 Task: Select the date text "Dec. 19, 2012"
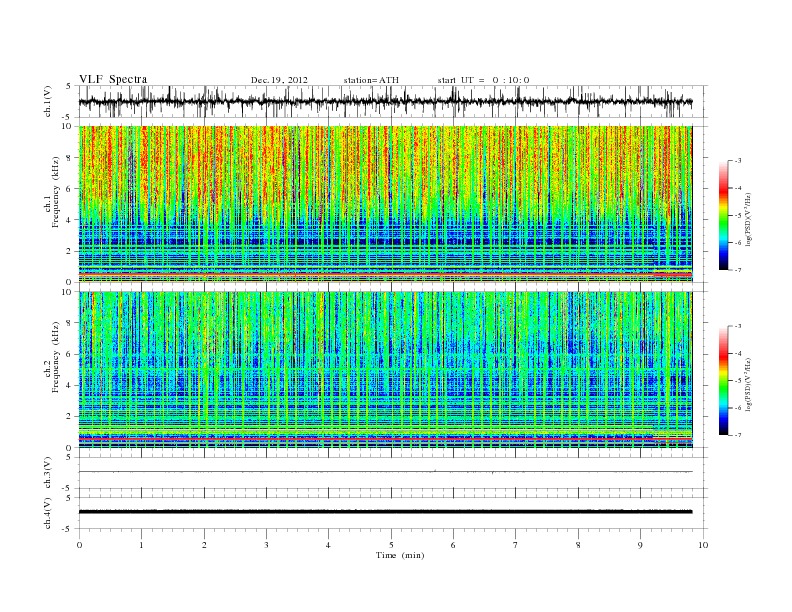[279, 80]
